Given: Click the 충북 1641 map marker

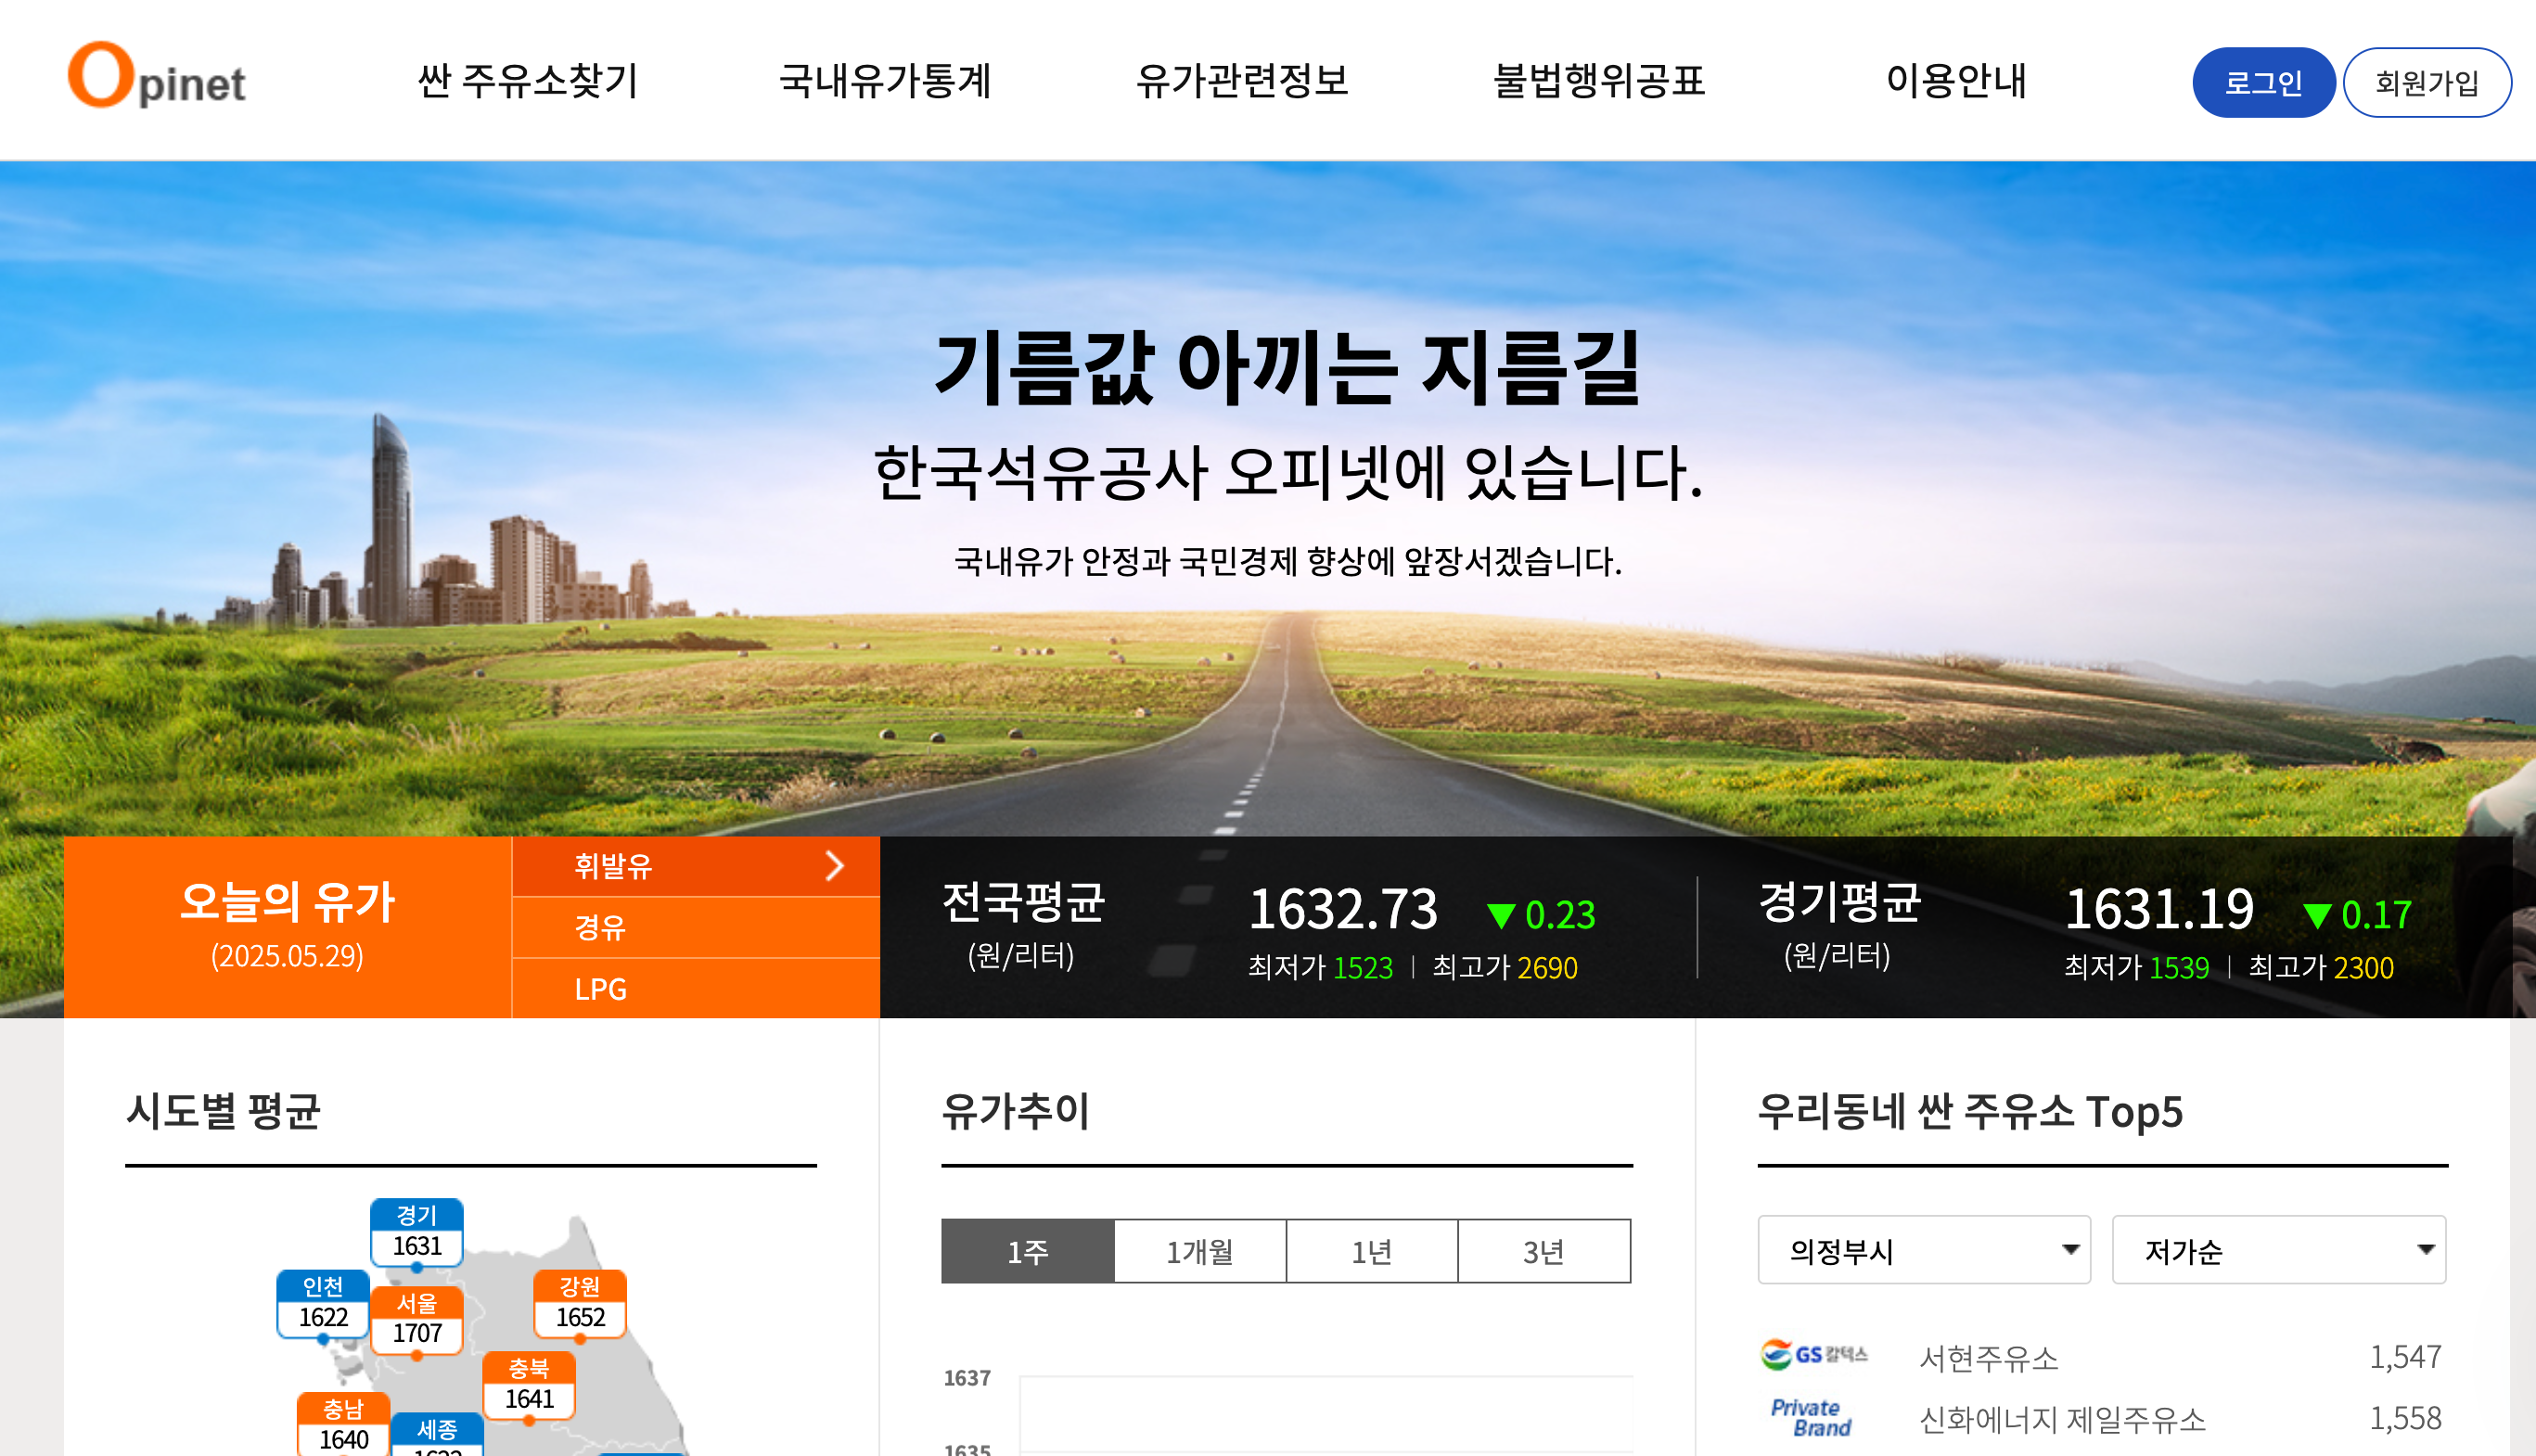Looking at the screenshot, I should pos(529,1385).
